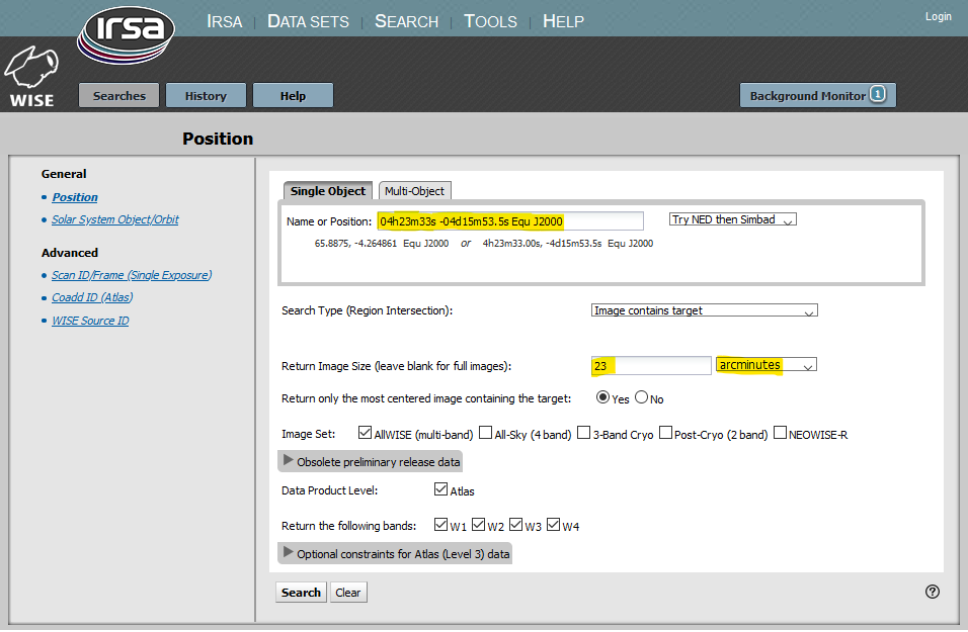
Task: Click the Login link
Action: click(938, 17)
